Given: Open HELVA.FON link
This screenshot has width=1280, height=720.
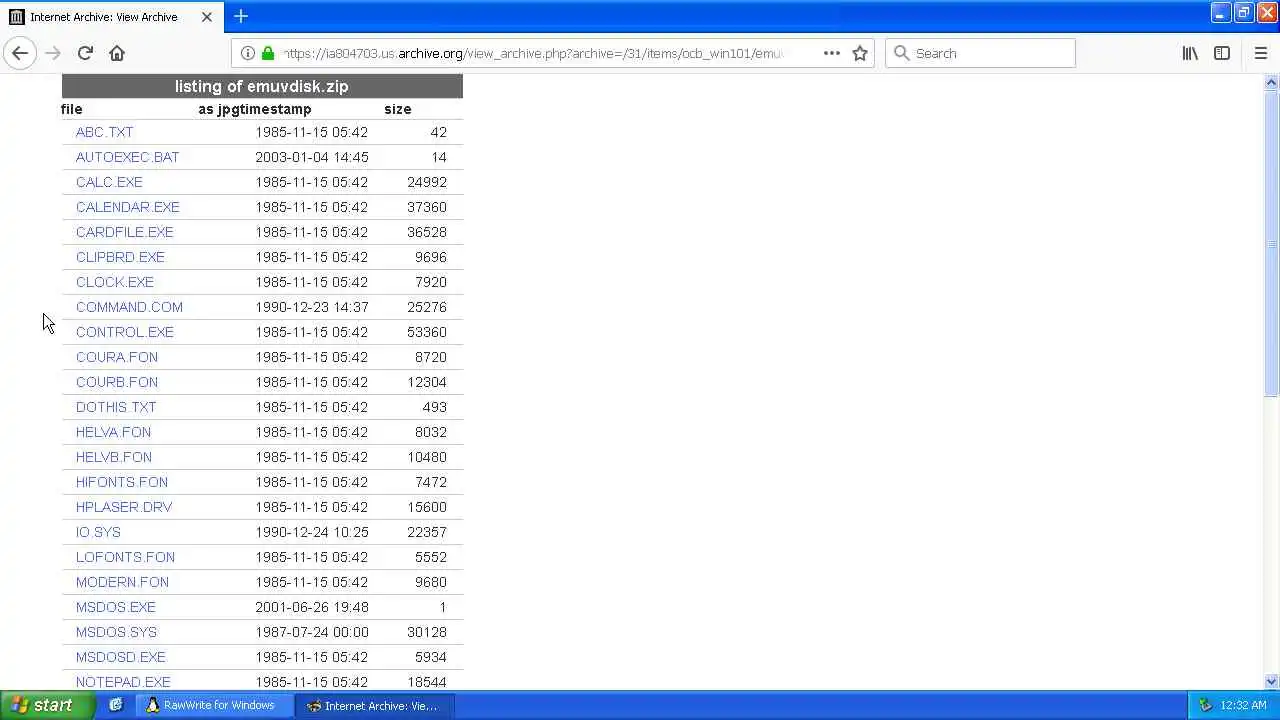Looking at the screenshot, I should point(113,432).
